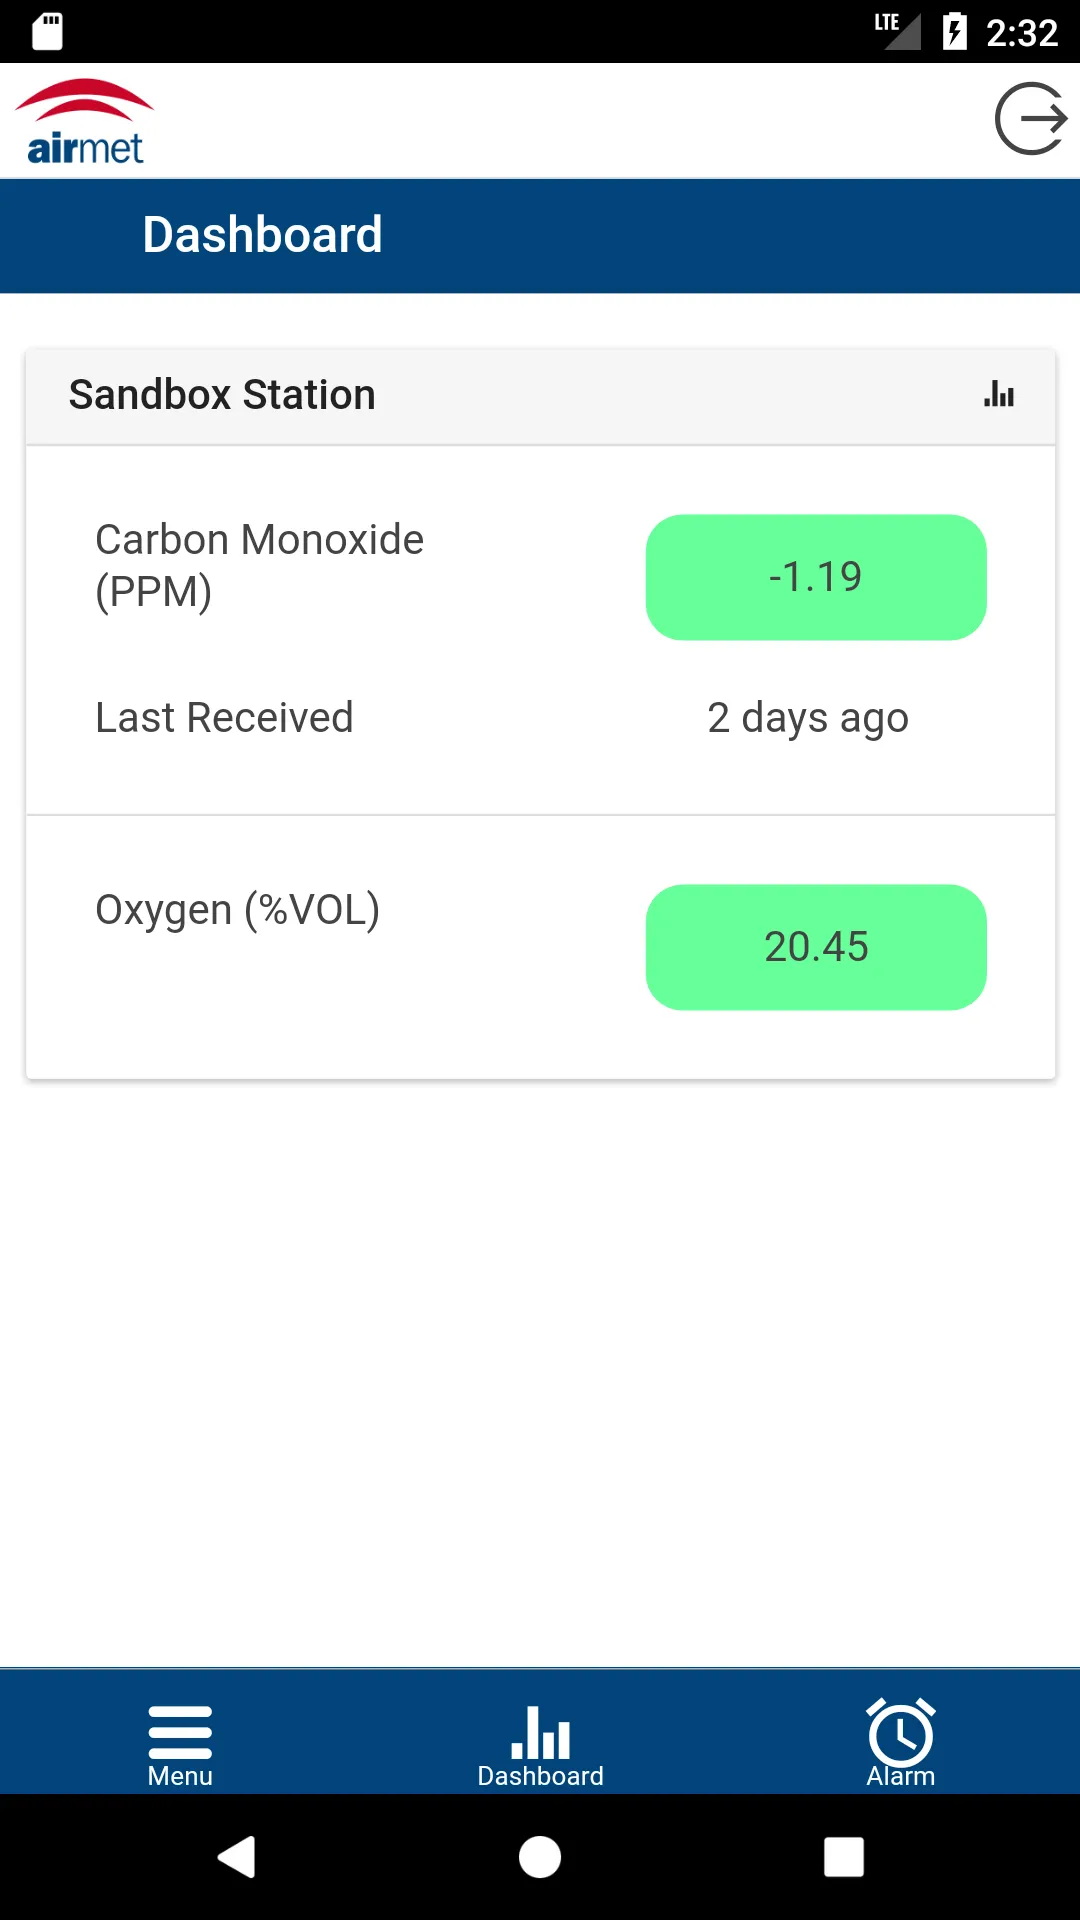
Task: Open the airmet logo
Action: [x=85, y=121]
